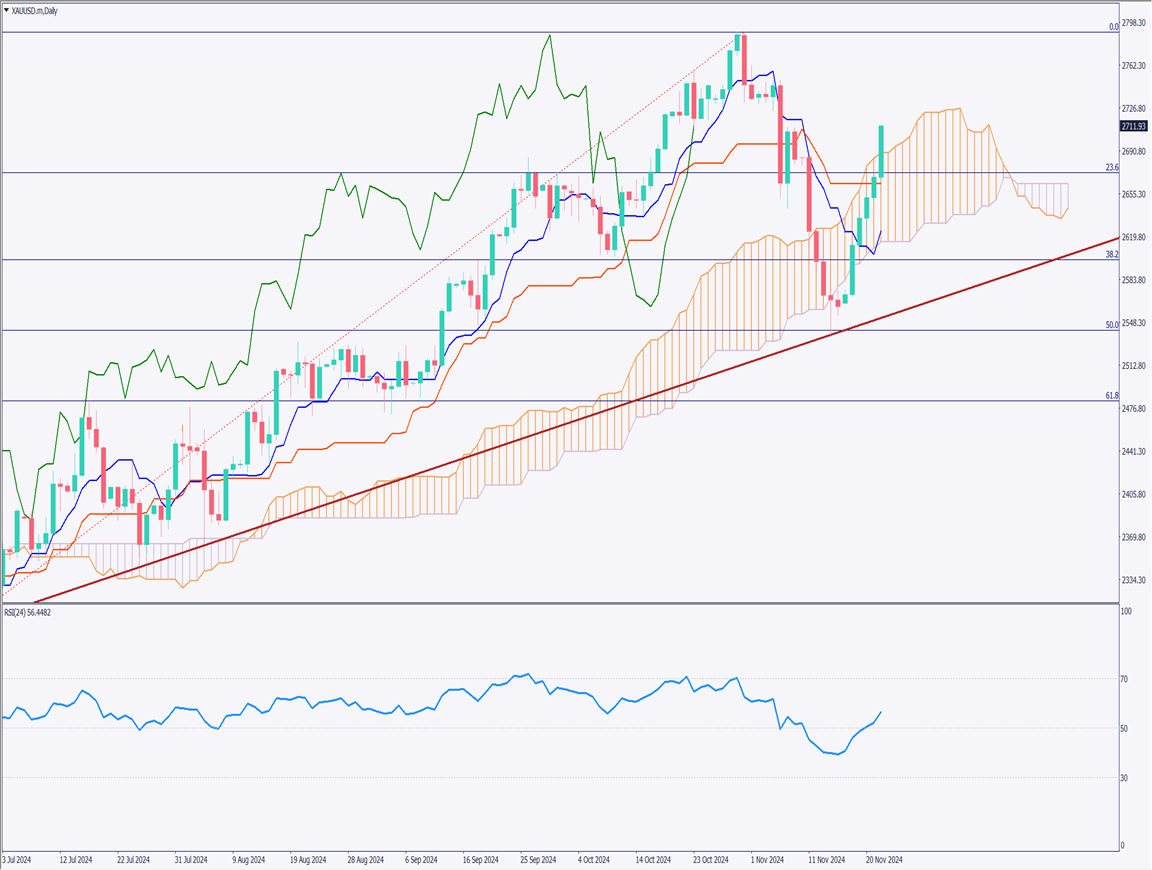Screen dimensions: 1152x870
Task: Click the 2619.80 price axis label
Action: pyautogui.click(x=1134, y=237)
